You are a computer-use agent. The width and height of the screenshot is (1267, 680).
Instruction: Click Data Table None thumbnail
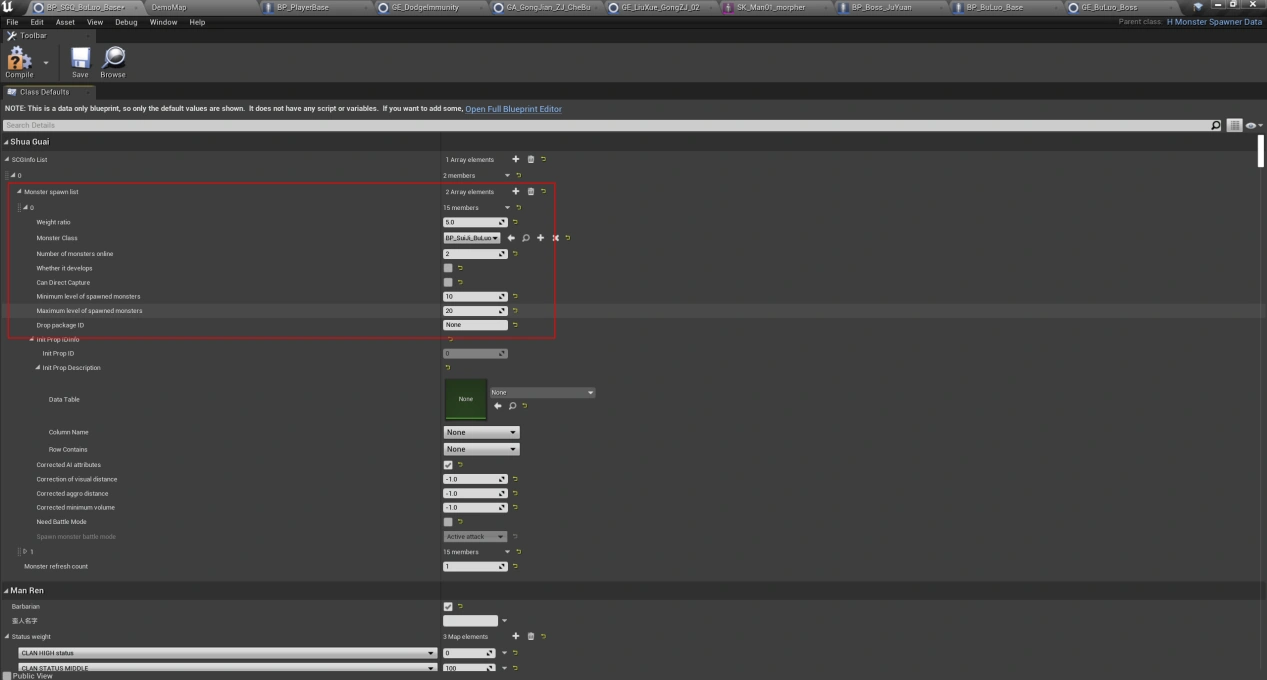pyautogui.click(x=465, y=399)
